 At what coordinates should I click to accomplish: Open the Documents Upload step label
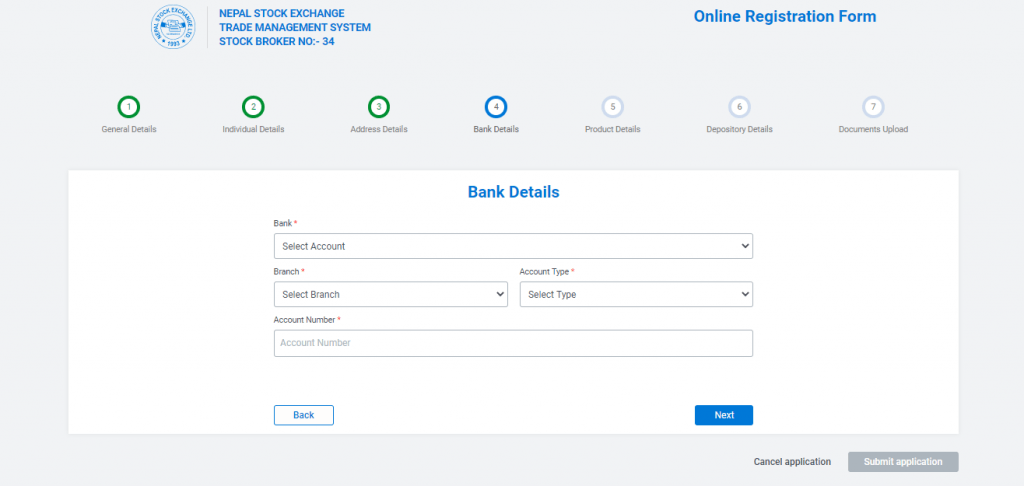[873, 129]
